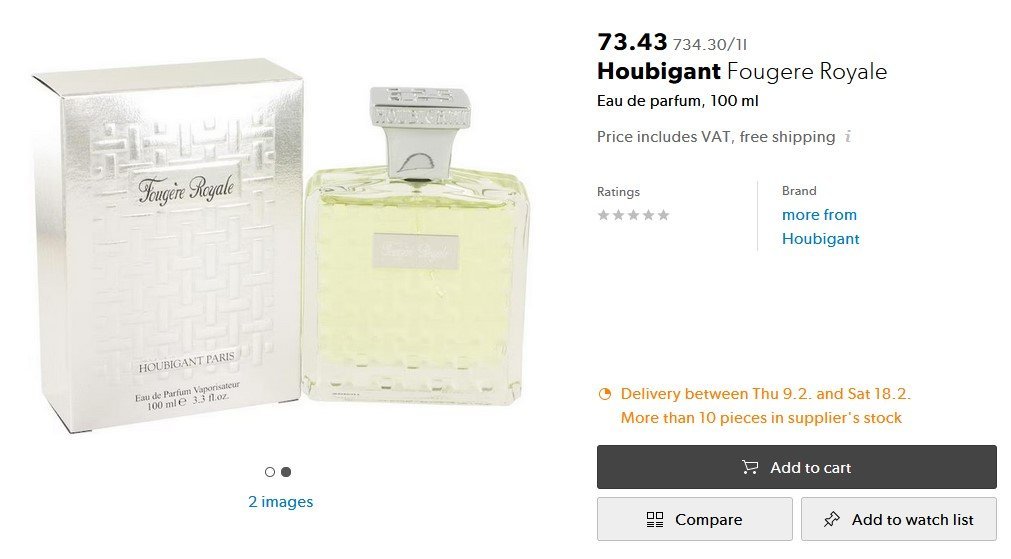1011x559 pixels.
Task: Select the third rating star
Action: pos(633,215)
